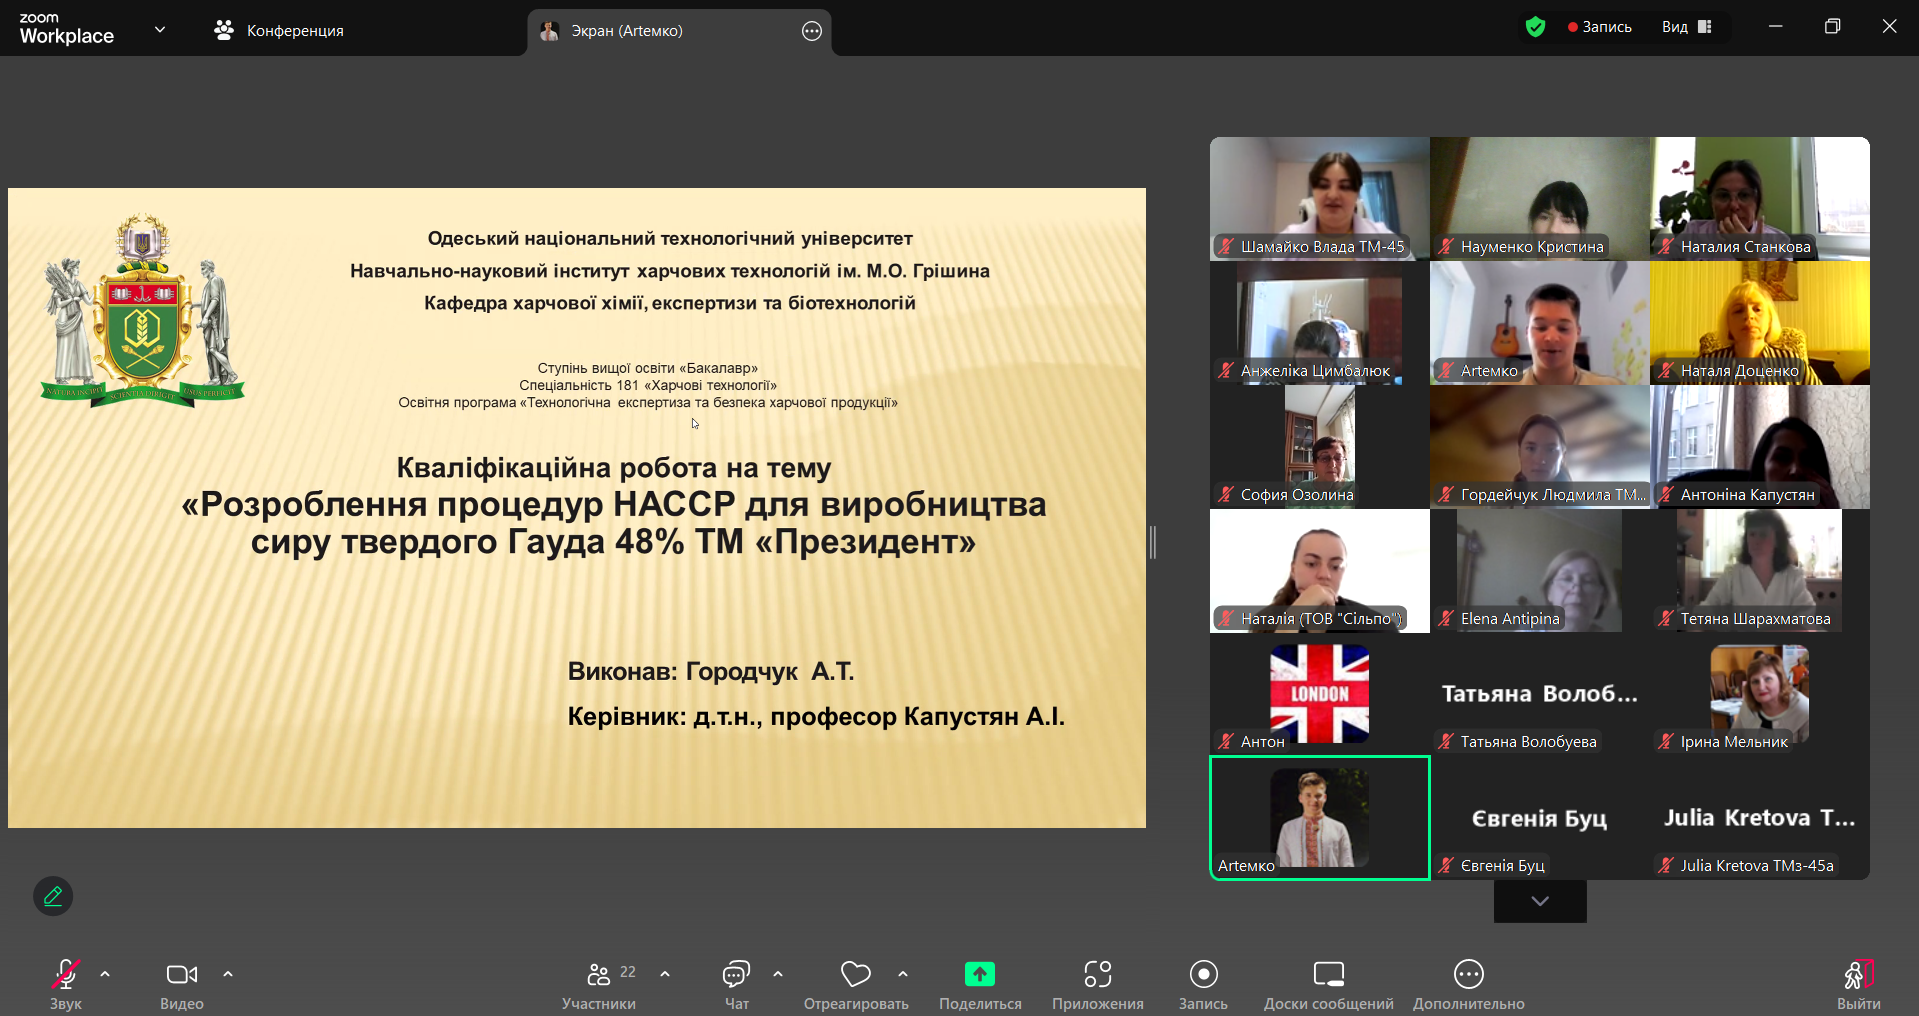Expand reactions options arrow
Image resolution: width=1919 pixels, height=1016 pixels.
click(903, 974)
